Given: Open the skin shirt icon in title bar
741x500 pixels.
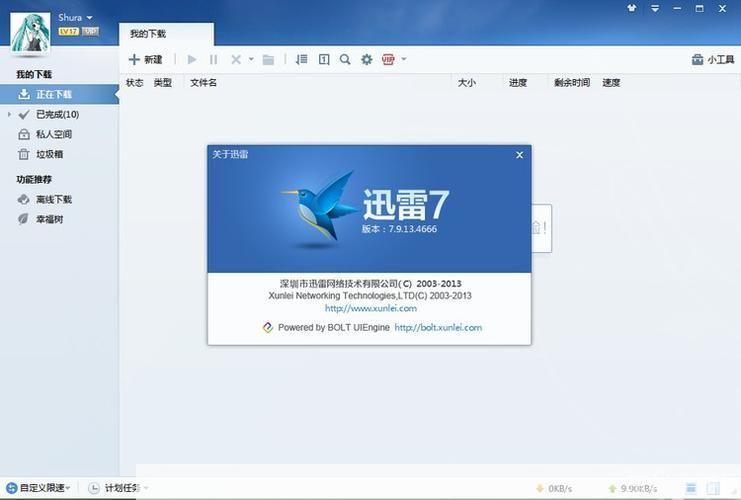Looking at the screenshot, I should [632, 8].
